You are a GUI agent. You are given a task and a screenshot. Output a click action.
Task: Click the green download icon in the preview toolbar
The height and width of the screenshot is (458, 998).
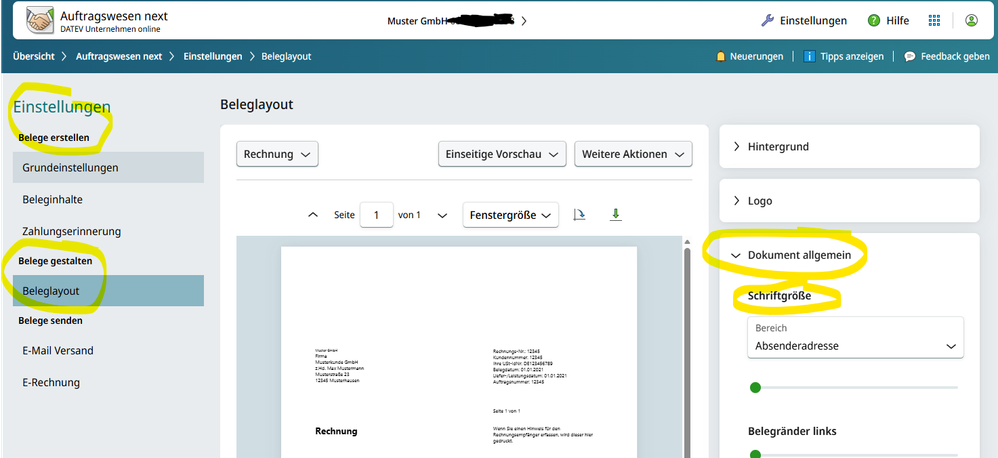pos(615,214)
